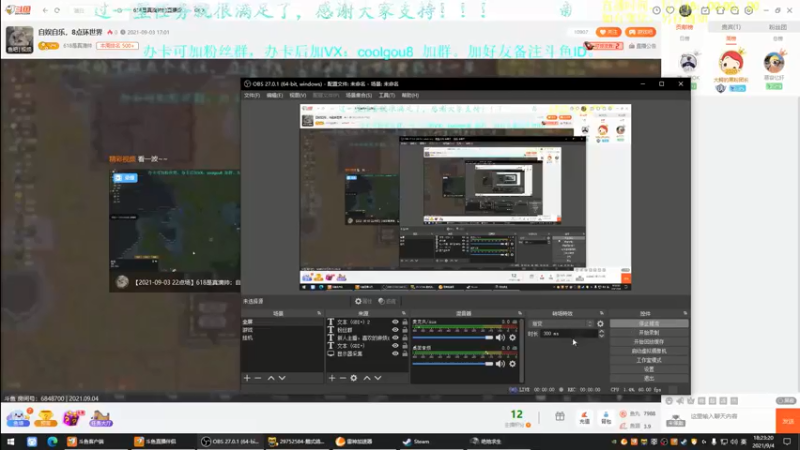
Task: Mute the first mixer audio channel
Action: click(501, 337)
